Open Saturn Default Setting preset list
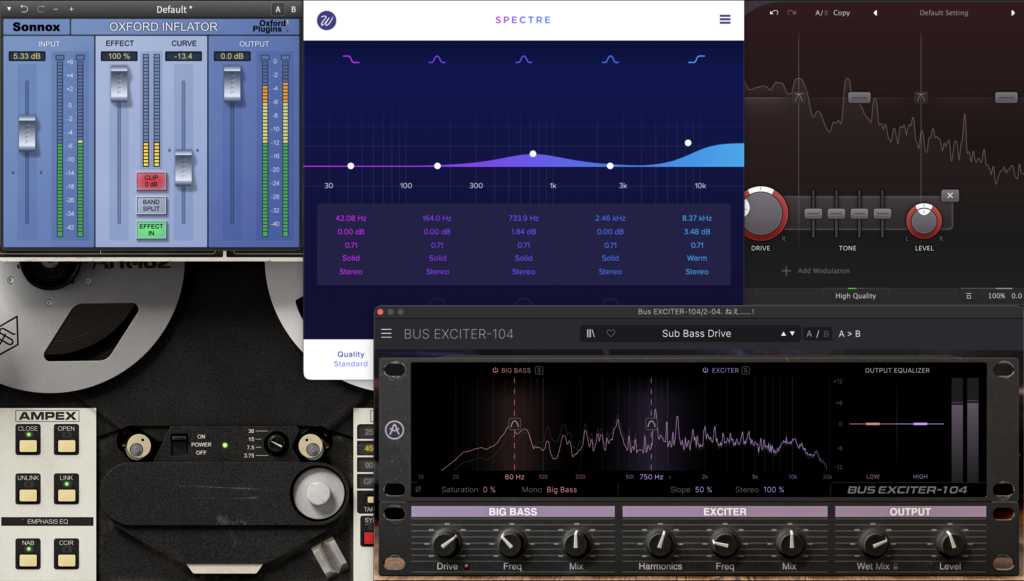Screen dimensions: 1024x581 (944, 12)
